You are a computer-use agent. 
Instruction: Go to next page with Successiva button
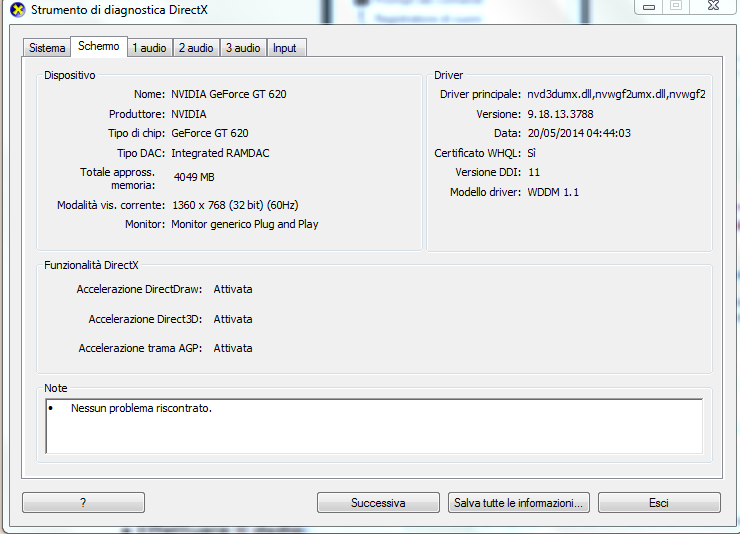378,502
